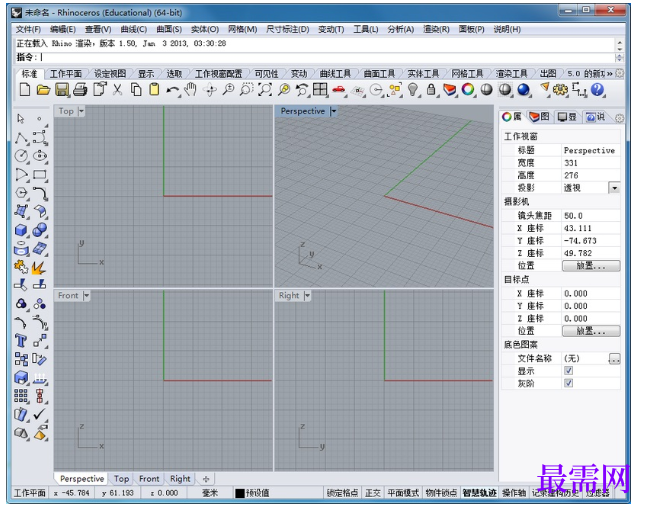The image size is (649, 510).
Task: Switch to the 实体工具 toolbar tab
Action: [x=423, y=74]
